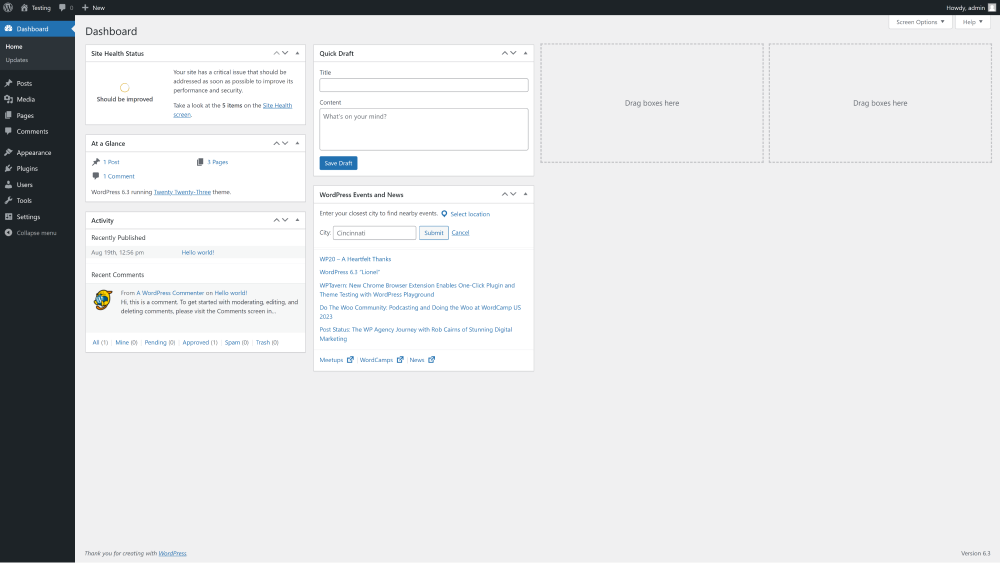The width and height of the screenshot is (1000, 563).
Task: Move Site Health Status box down
Action: [x=285, y=53]
